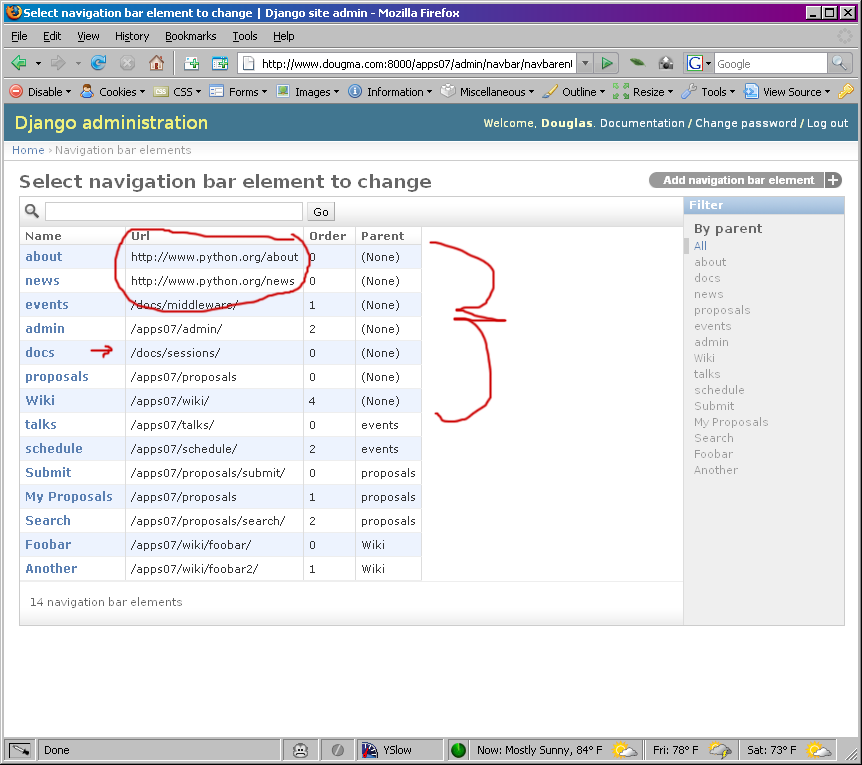Click the magnifier icon in the Google search box

(x=840, y=63)
